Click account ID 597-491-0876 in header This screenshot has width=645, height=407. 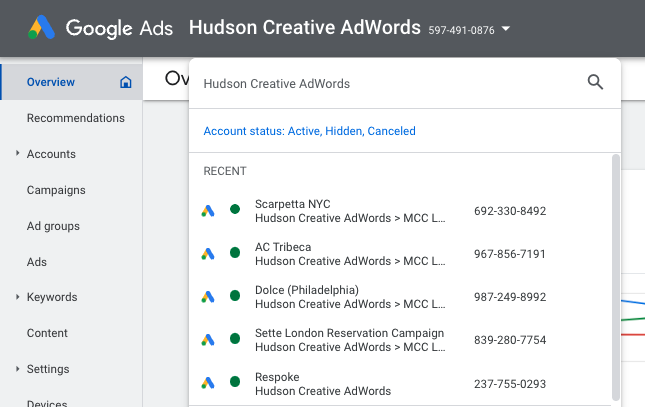pos(461,30)
